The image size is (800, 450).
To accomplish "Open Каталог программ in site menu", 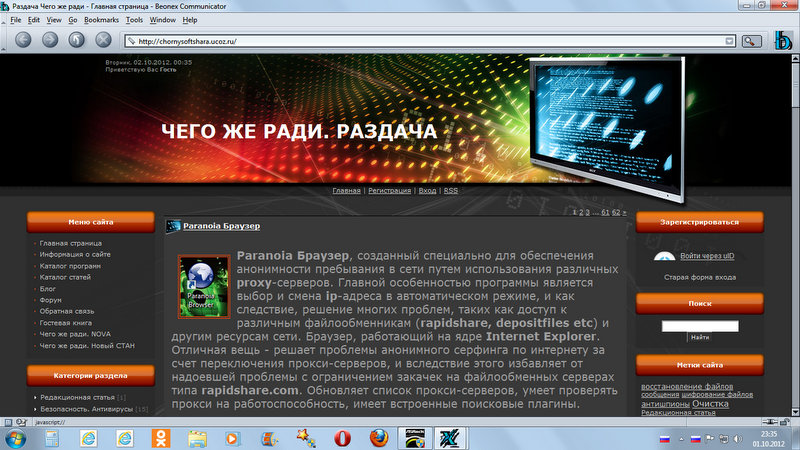I will tap(70, 266).
